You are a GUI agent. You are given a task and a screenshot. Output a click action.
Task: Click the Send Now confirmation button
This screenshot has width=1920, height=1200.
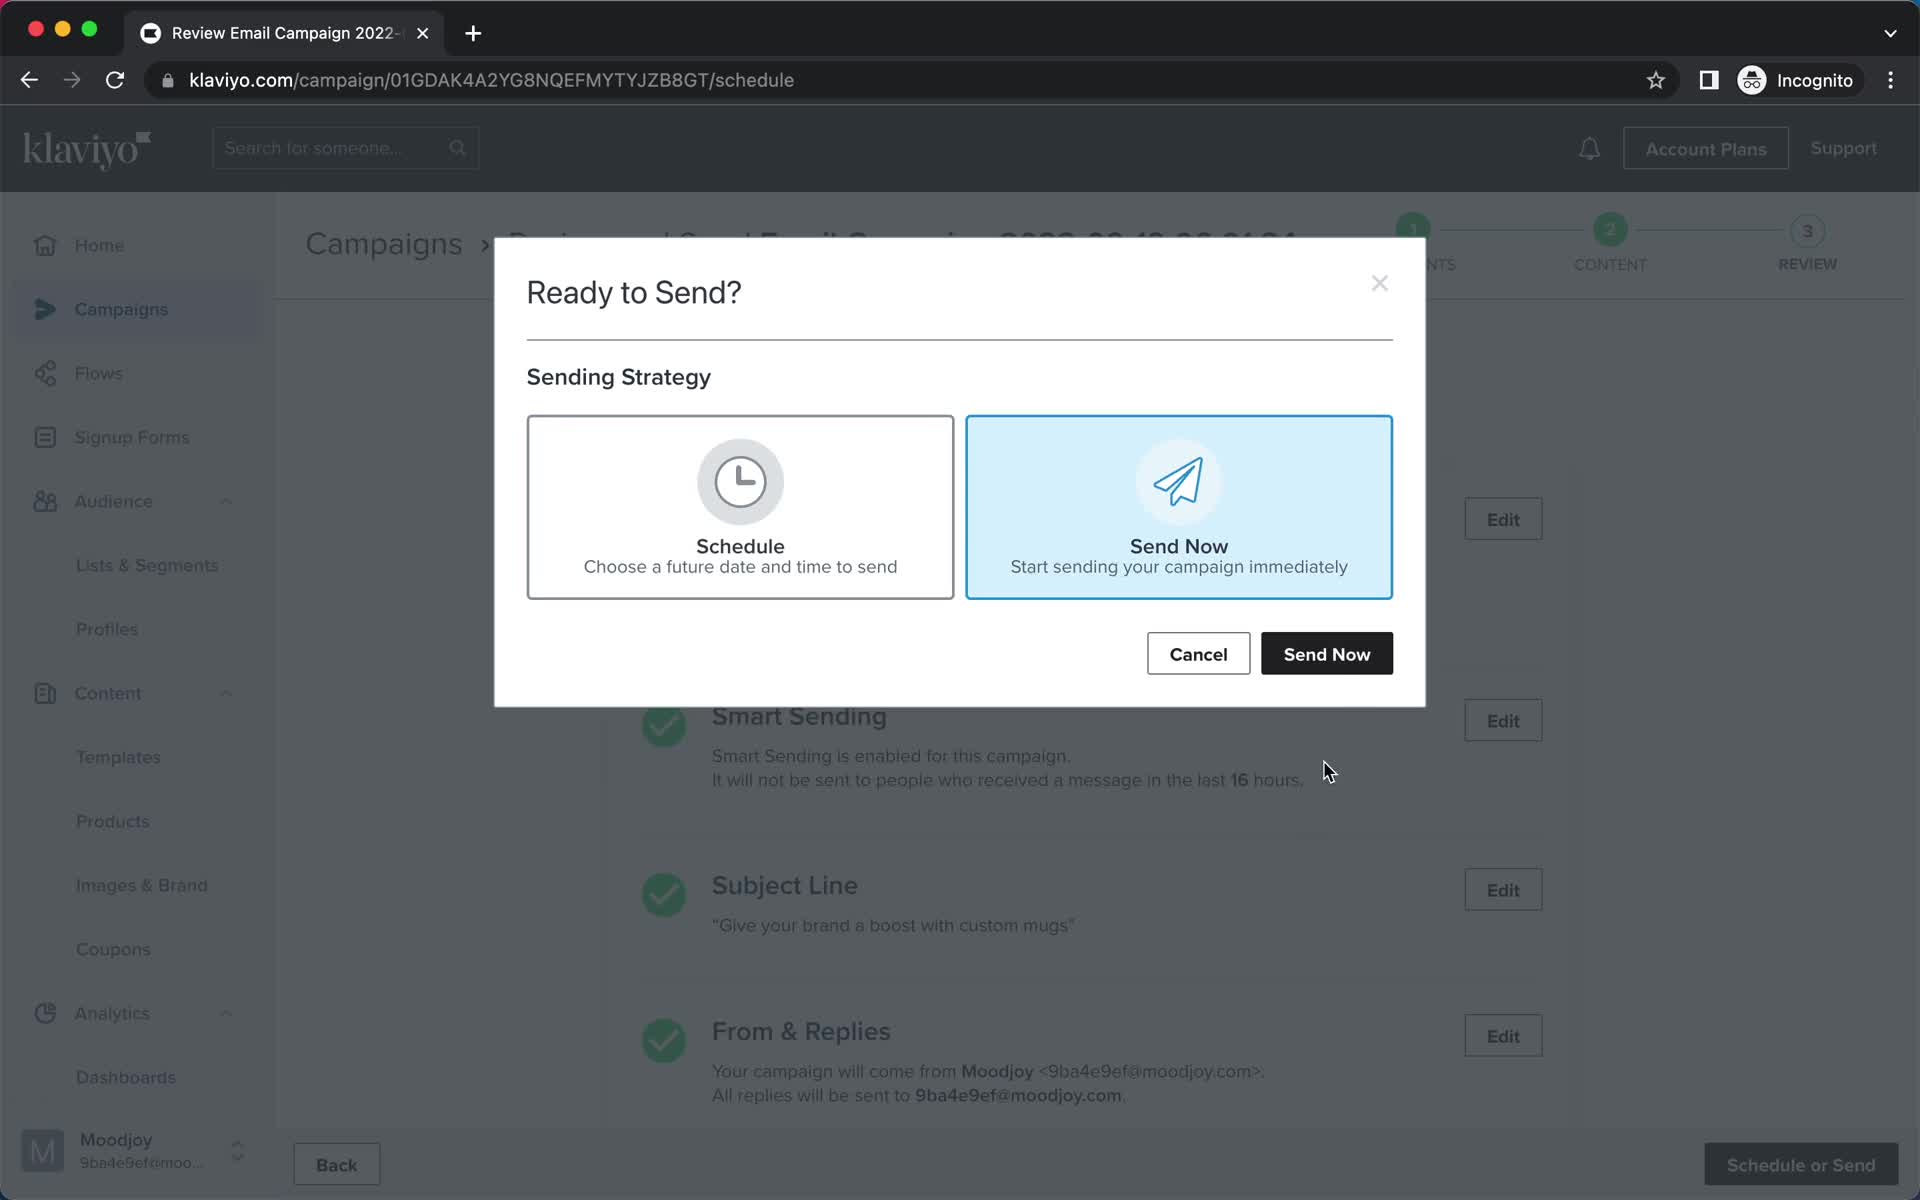[1327, 654]
